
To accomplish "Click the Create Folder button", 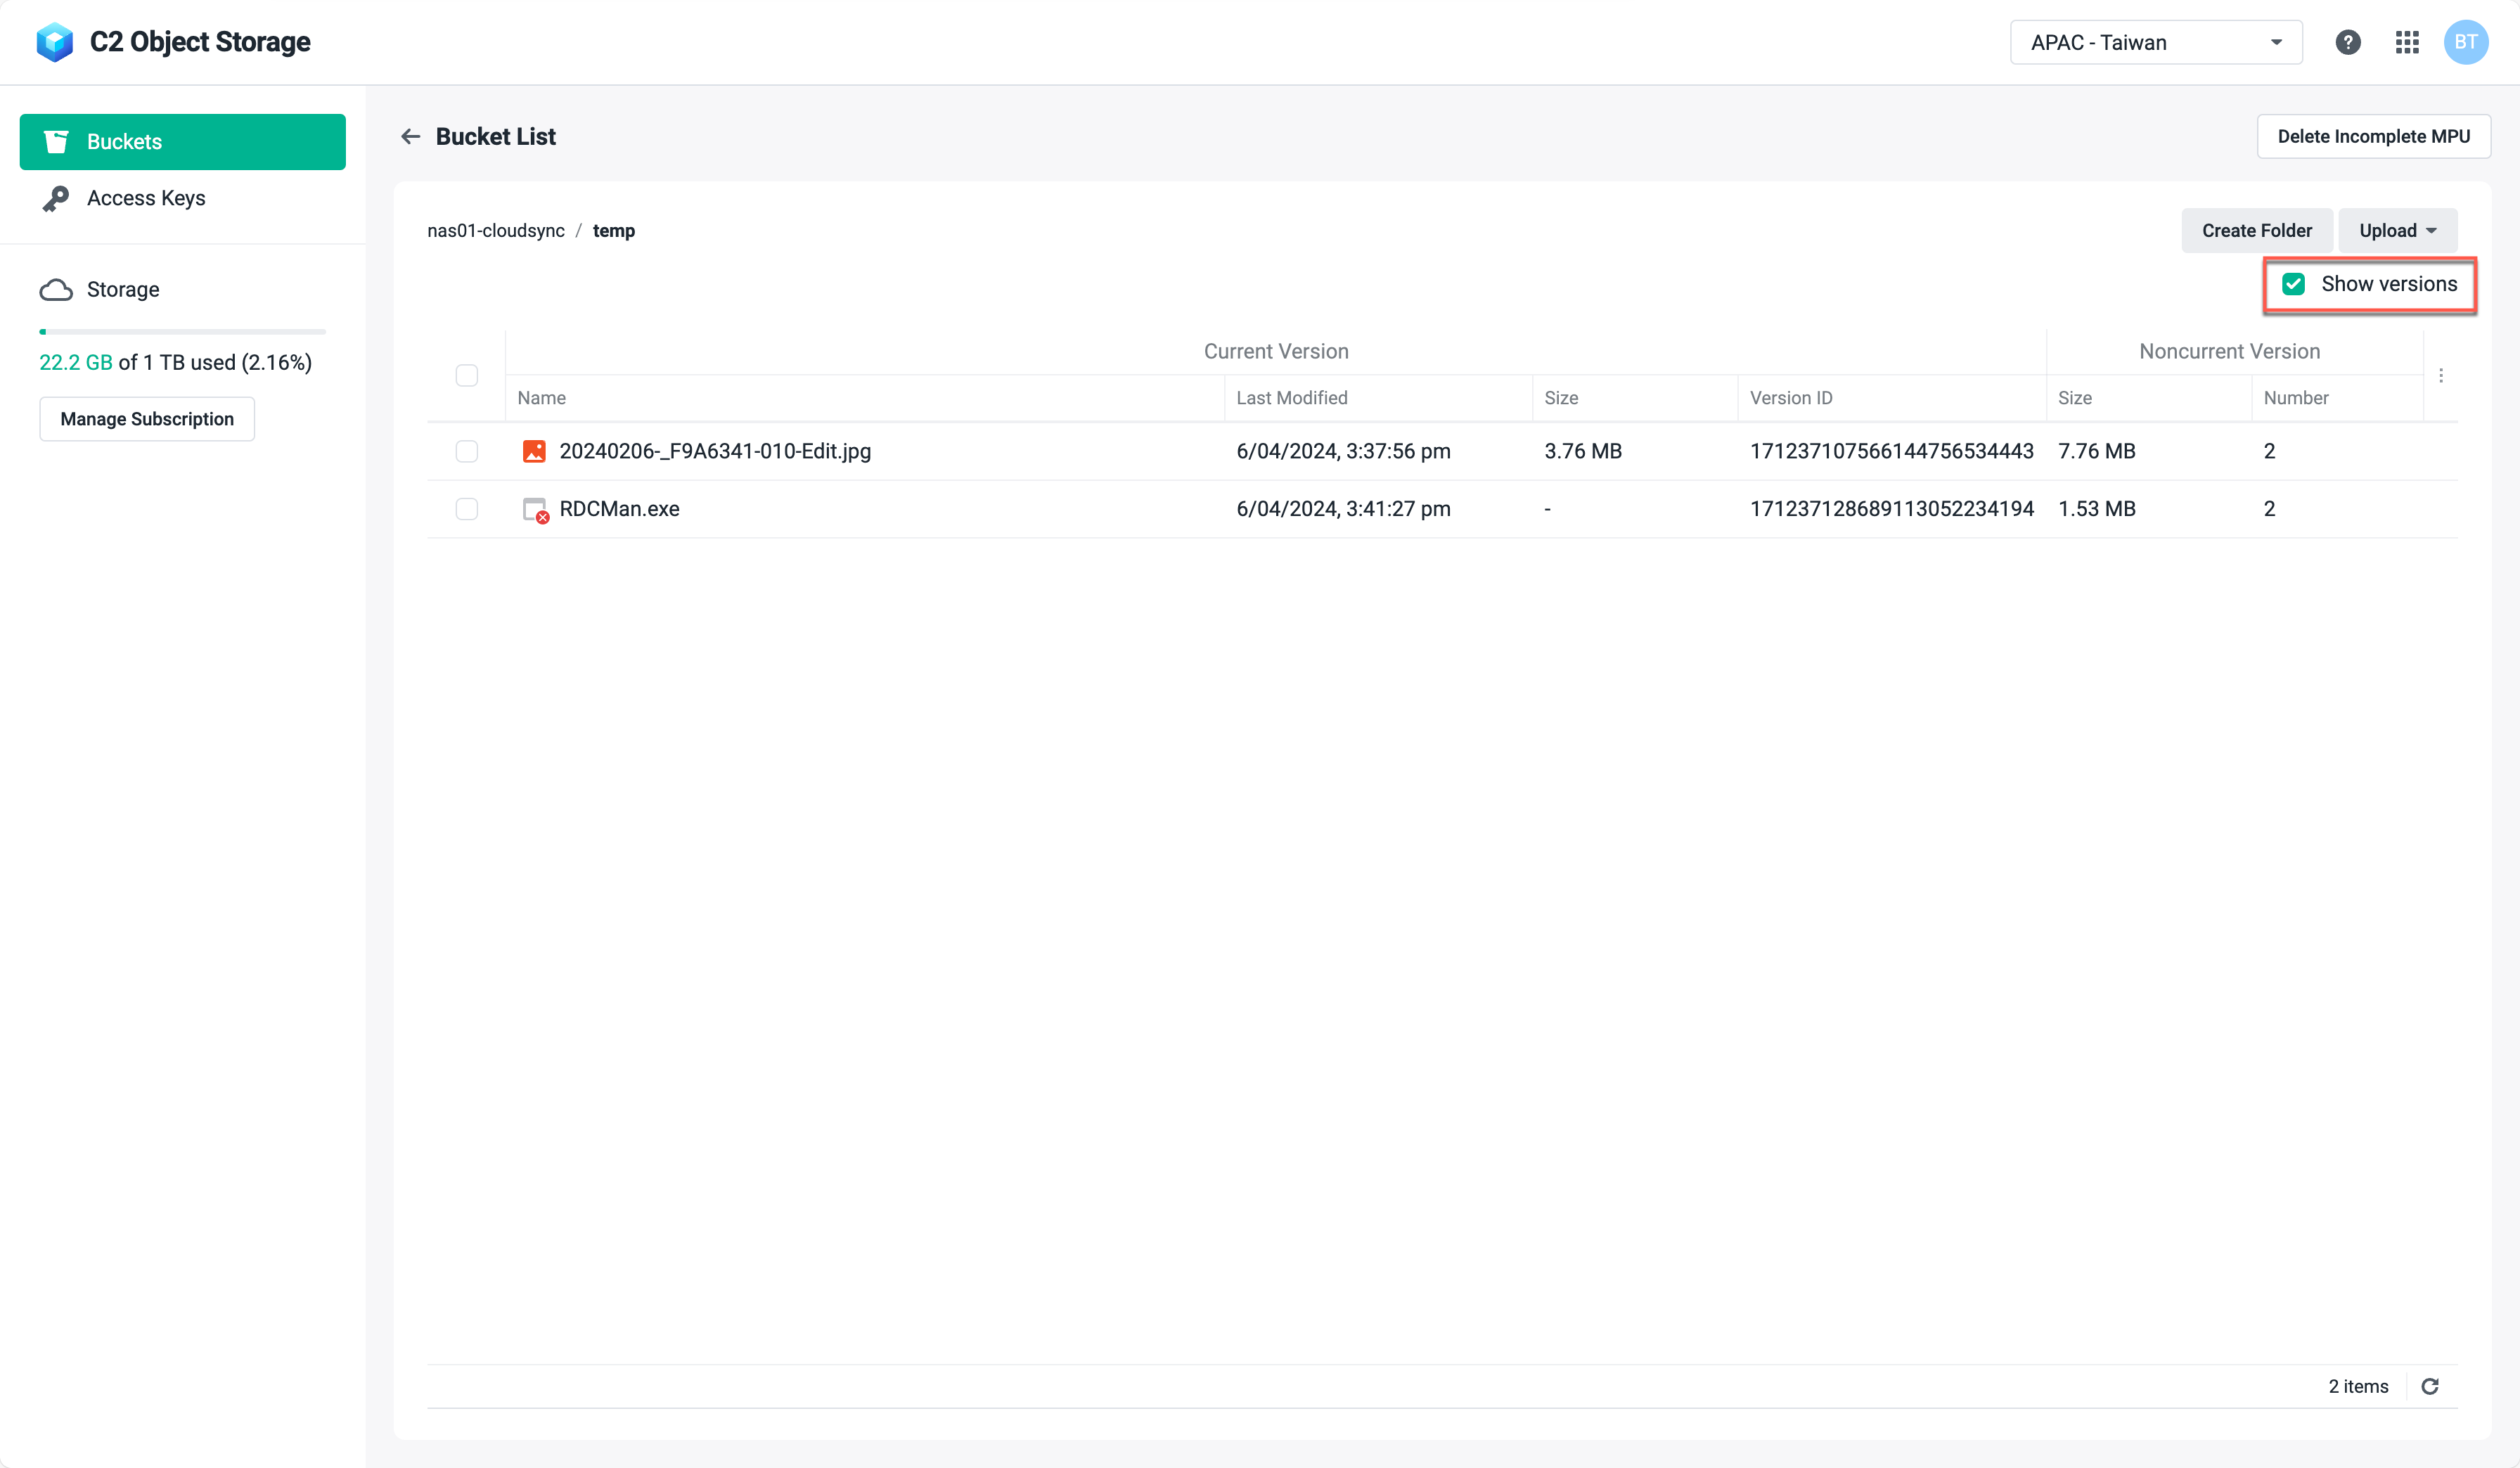I will tap(2257, 230).
